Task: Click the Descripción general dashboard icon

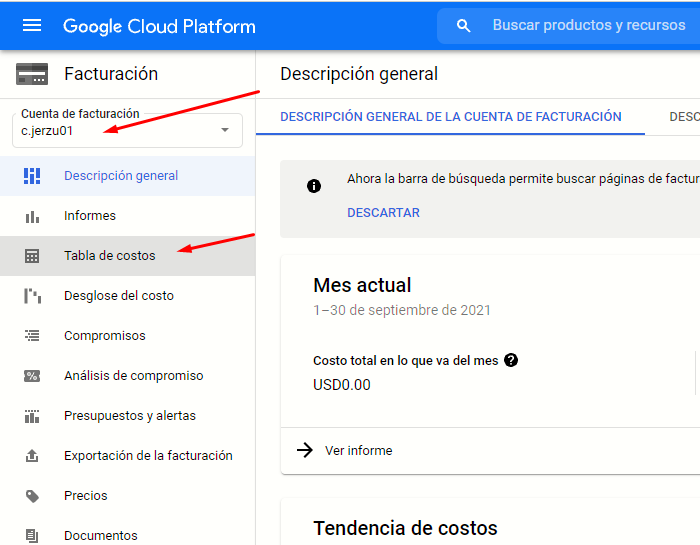Action: [x=32, y=176]
